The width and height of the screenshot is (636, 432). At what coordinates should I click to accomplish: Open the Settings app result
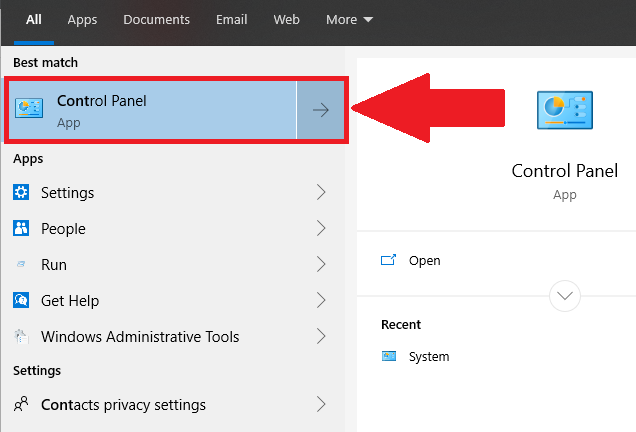[173, 192]
